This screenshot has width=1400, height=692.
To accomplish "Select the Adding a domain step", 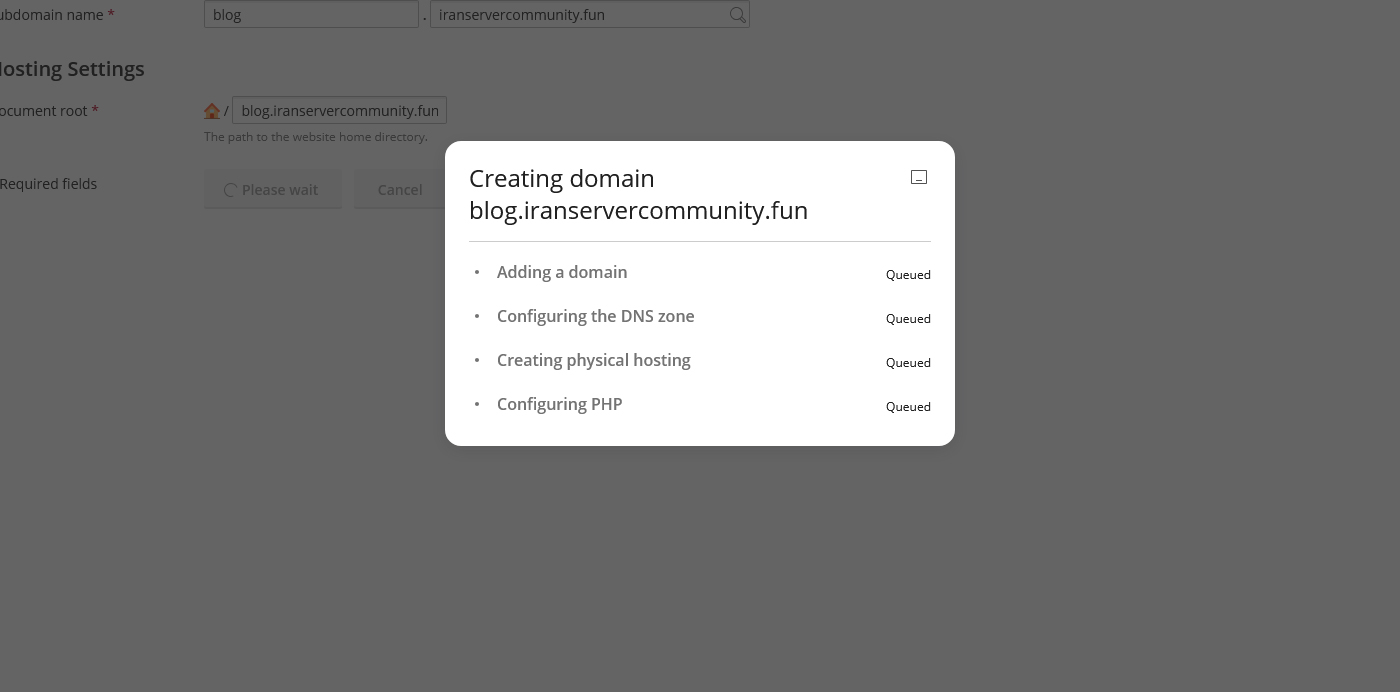I will tap(562, 272).
